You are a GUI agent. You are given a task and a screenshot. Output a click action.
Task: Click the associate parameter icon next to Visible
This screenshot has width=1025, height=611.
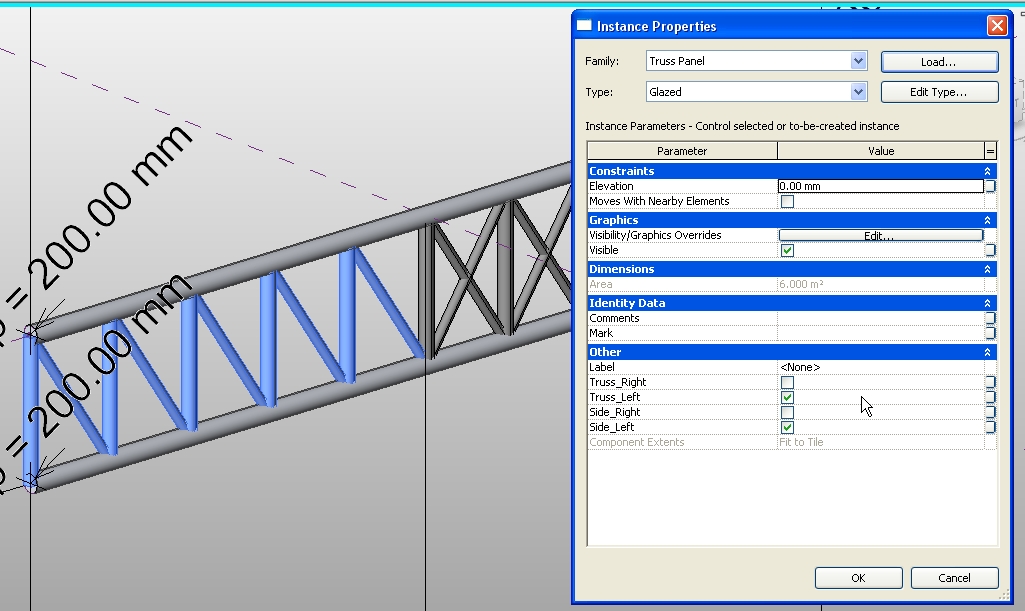coord(991,250)
